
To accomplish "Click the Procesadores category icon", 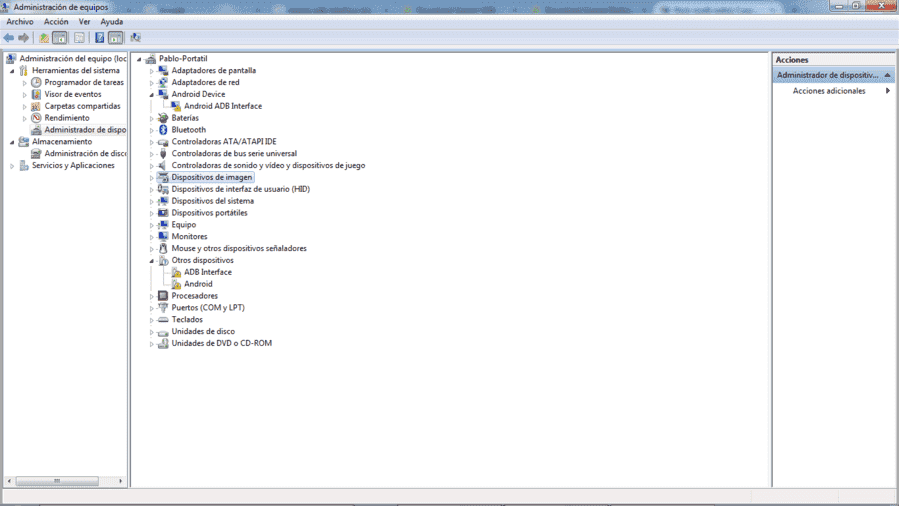I will pyautogui.click(x=163, y=296).
